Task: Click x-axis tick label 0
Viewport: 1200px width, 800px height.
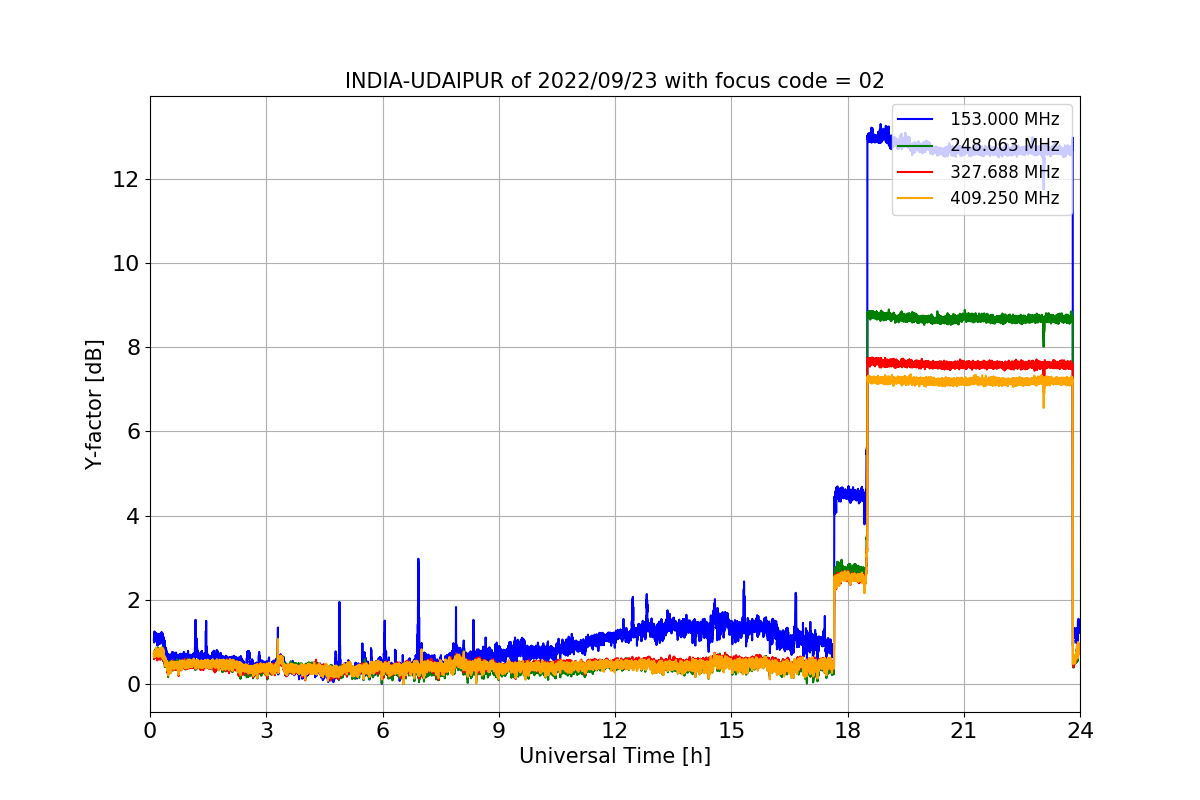Action: pyautogui.click(x=150, y=730)
